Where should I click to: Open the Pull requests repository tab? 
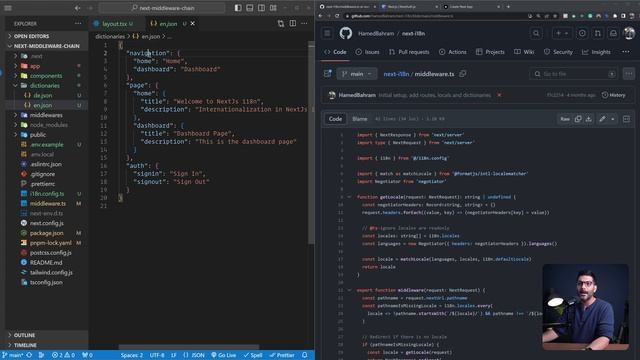tap(409, 52)
